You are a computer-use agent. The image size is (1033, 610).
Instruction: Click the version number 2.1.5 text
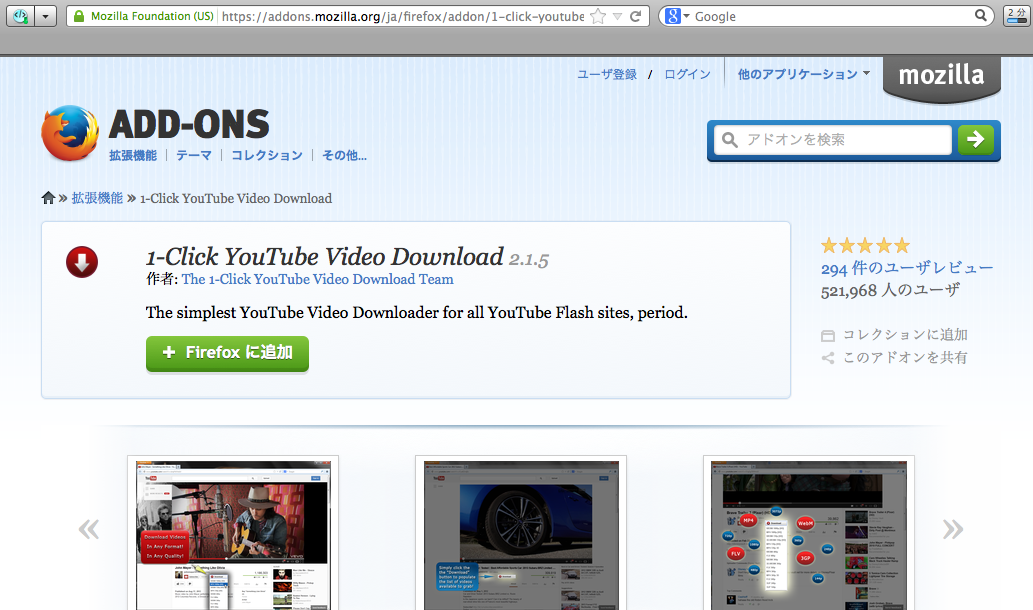[529, 259]
